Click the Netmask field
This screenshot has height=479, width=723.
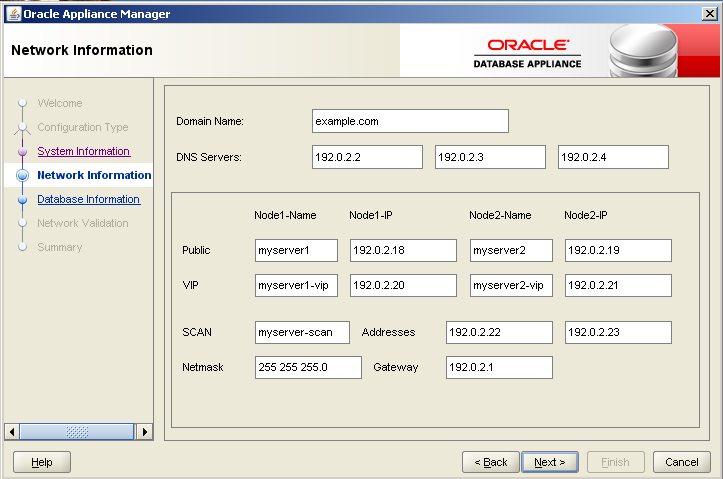pyautogui.click(x=308, y=367)
